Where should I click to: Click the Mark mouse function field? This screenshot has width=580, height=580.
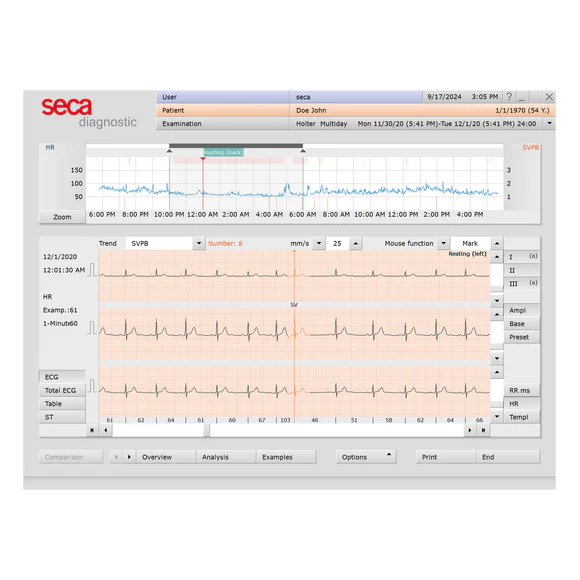point(470,243)
